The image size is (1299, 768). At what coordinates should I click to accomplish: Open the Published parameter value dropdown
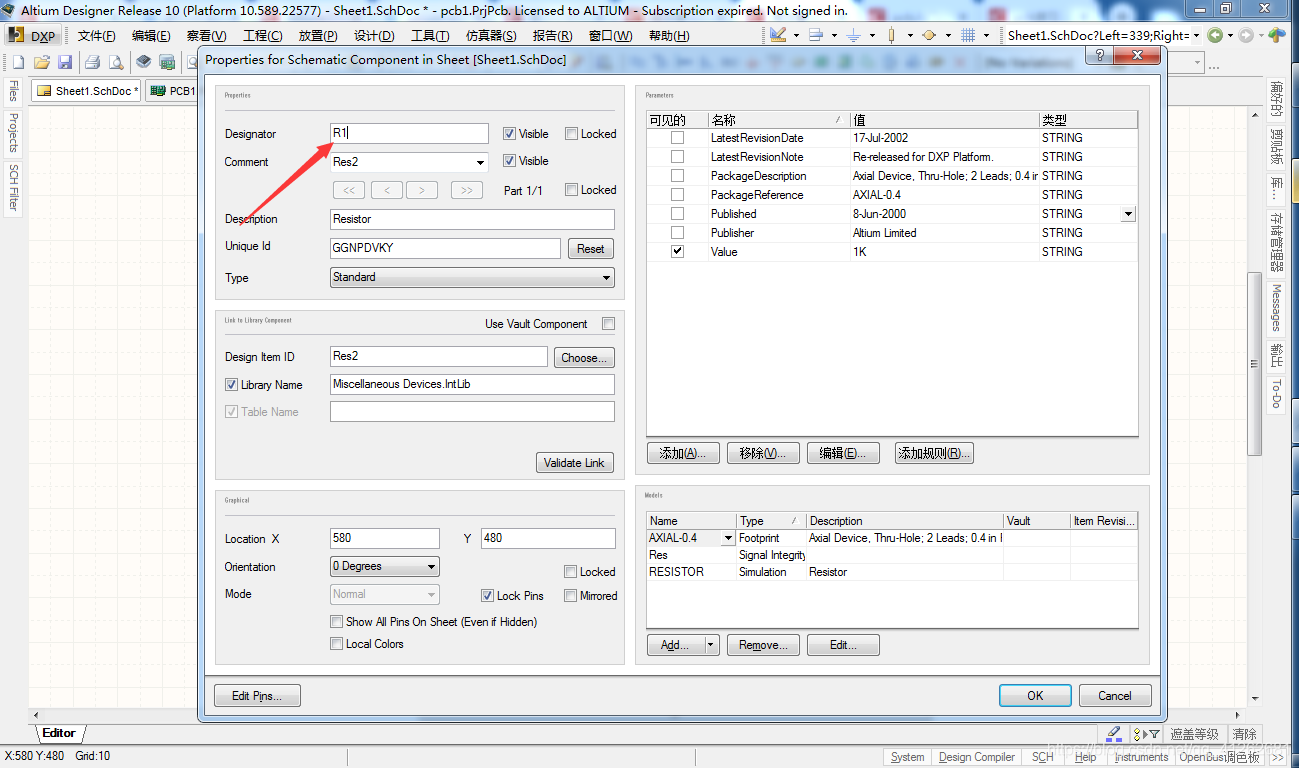click(x=1128, y=214)
